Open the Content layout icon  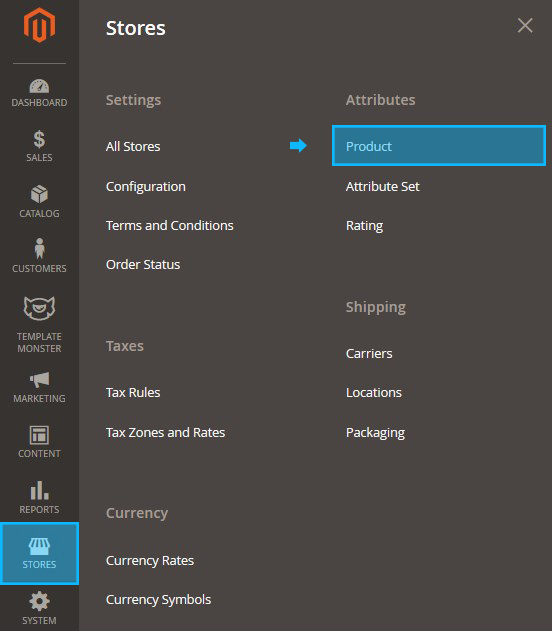(39, 435)
